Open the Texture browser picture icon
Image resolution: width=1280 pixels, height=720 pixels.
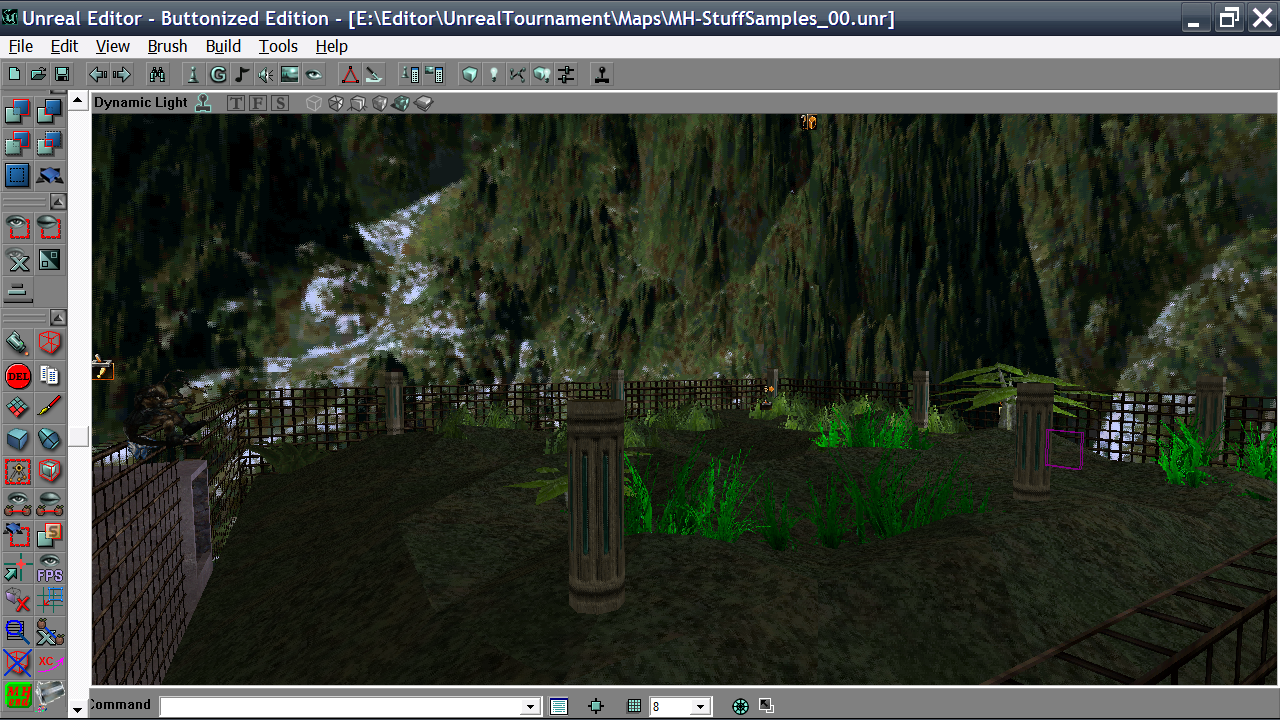pyautogui.click(x=290, y=74)
